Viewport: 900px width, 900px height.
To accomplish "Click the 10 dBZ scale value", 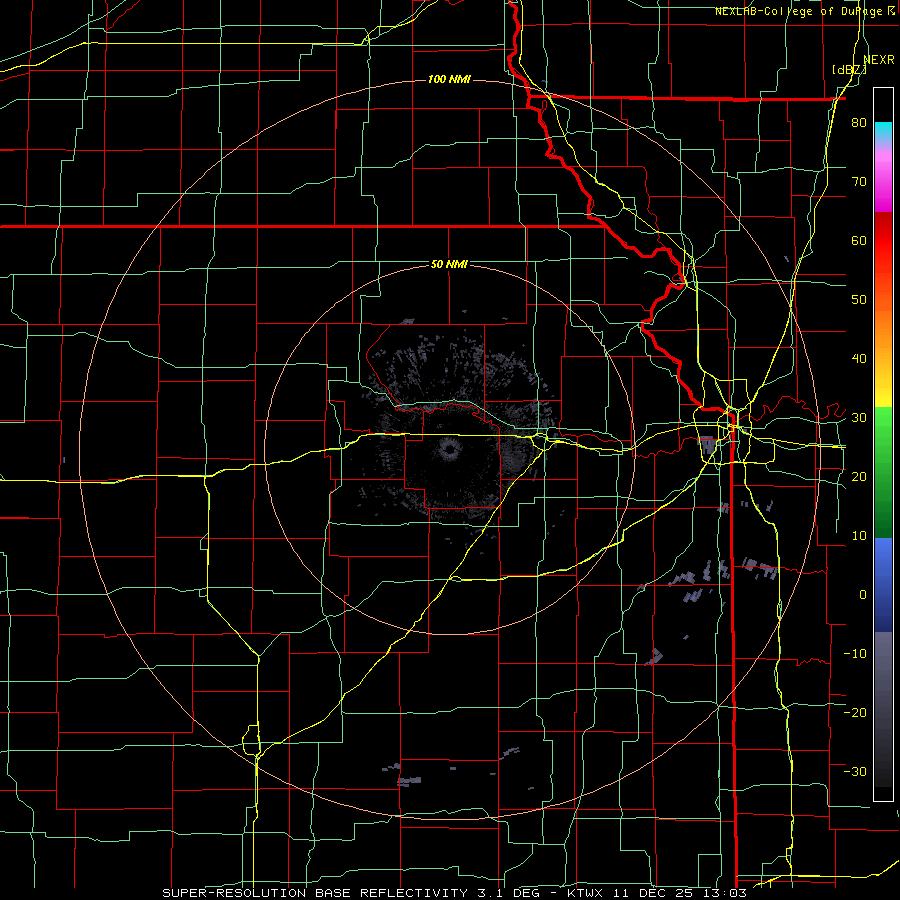I will click(x=859, y=536).
